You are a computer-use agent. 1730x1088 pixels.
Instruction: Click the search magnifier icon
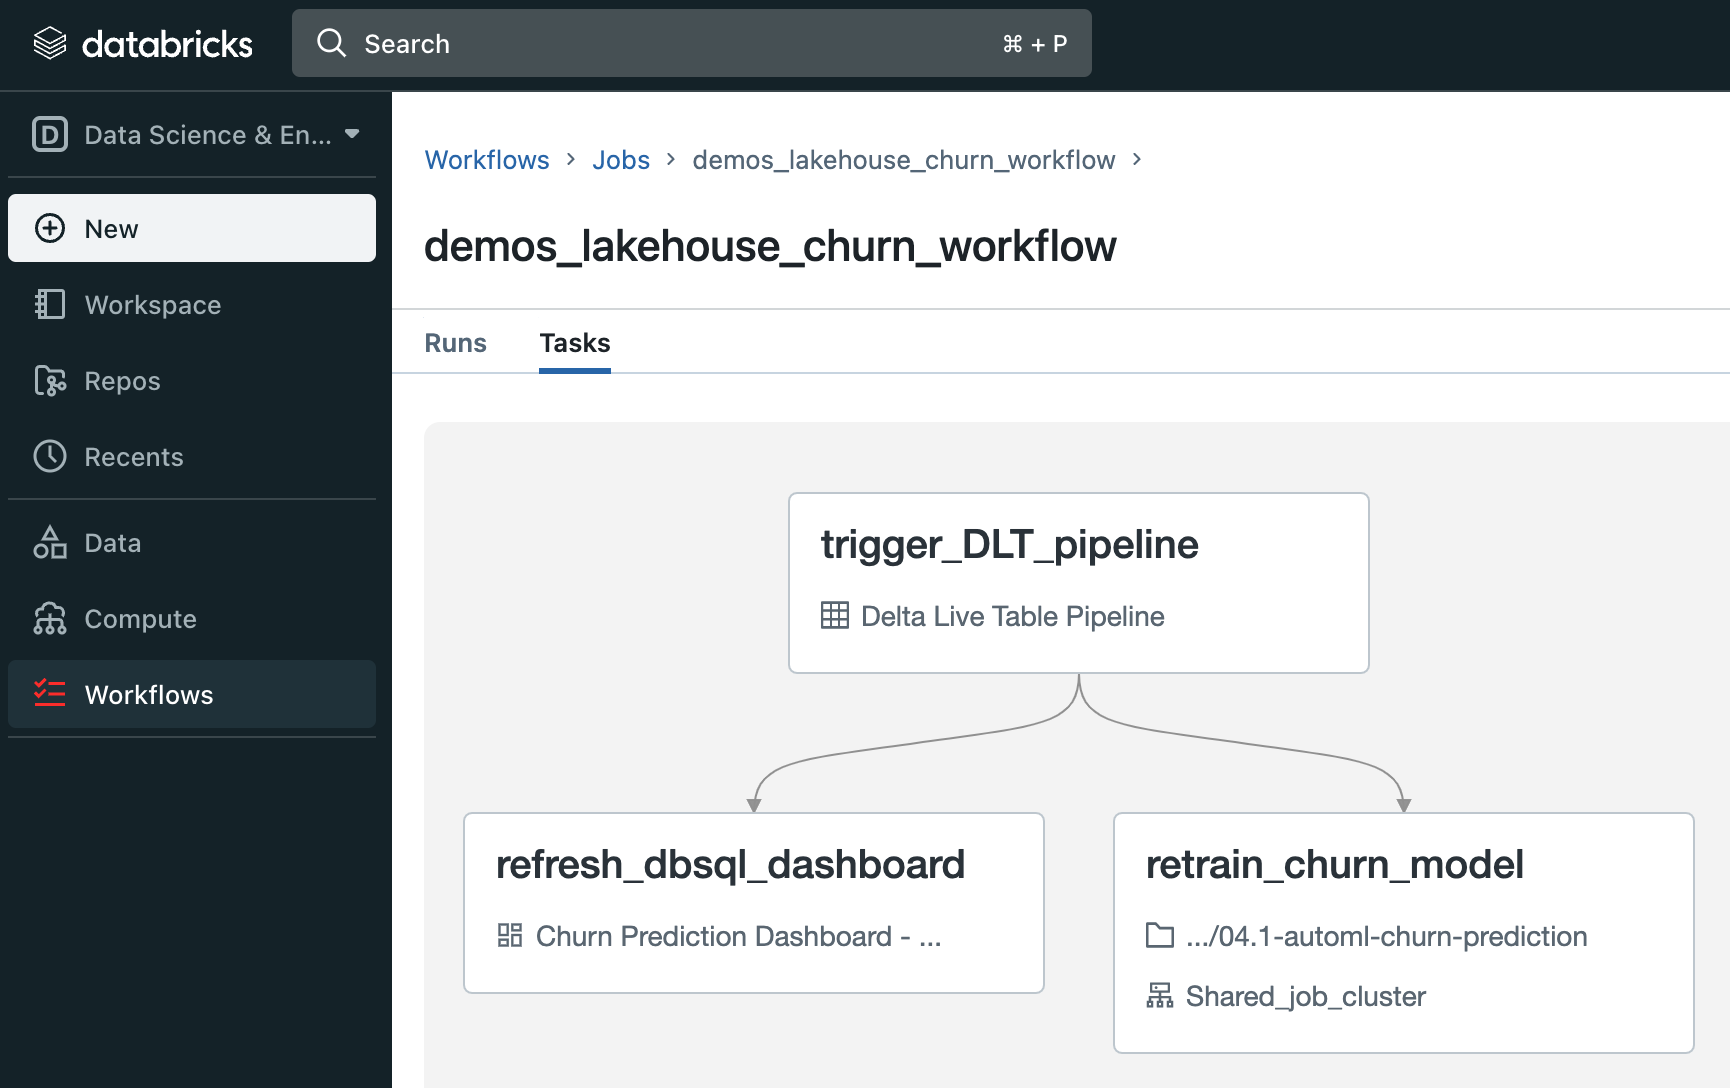pos(331,43)
